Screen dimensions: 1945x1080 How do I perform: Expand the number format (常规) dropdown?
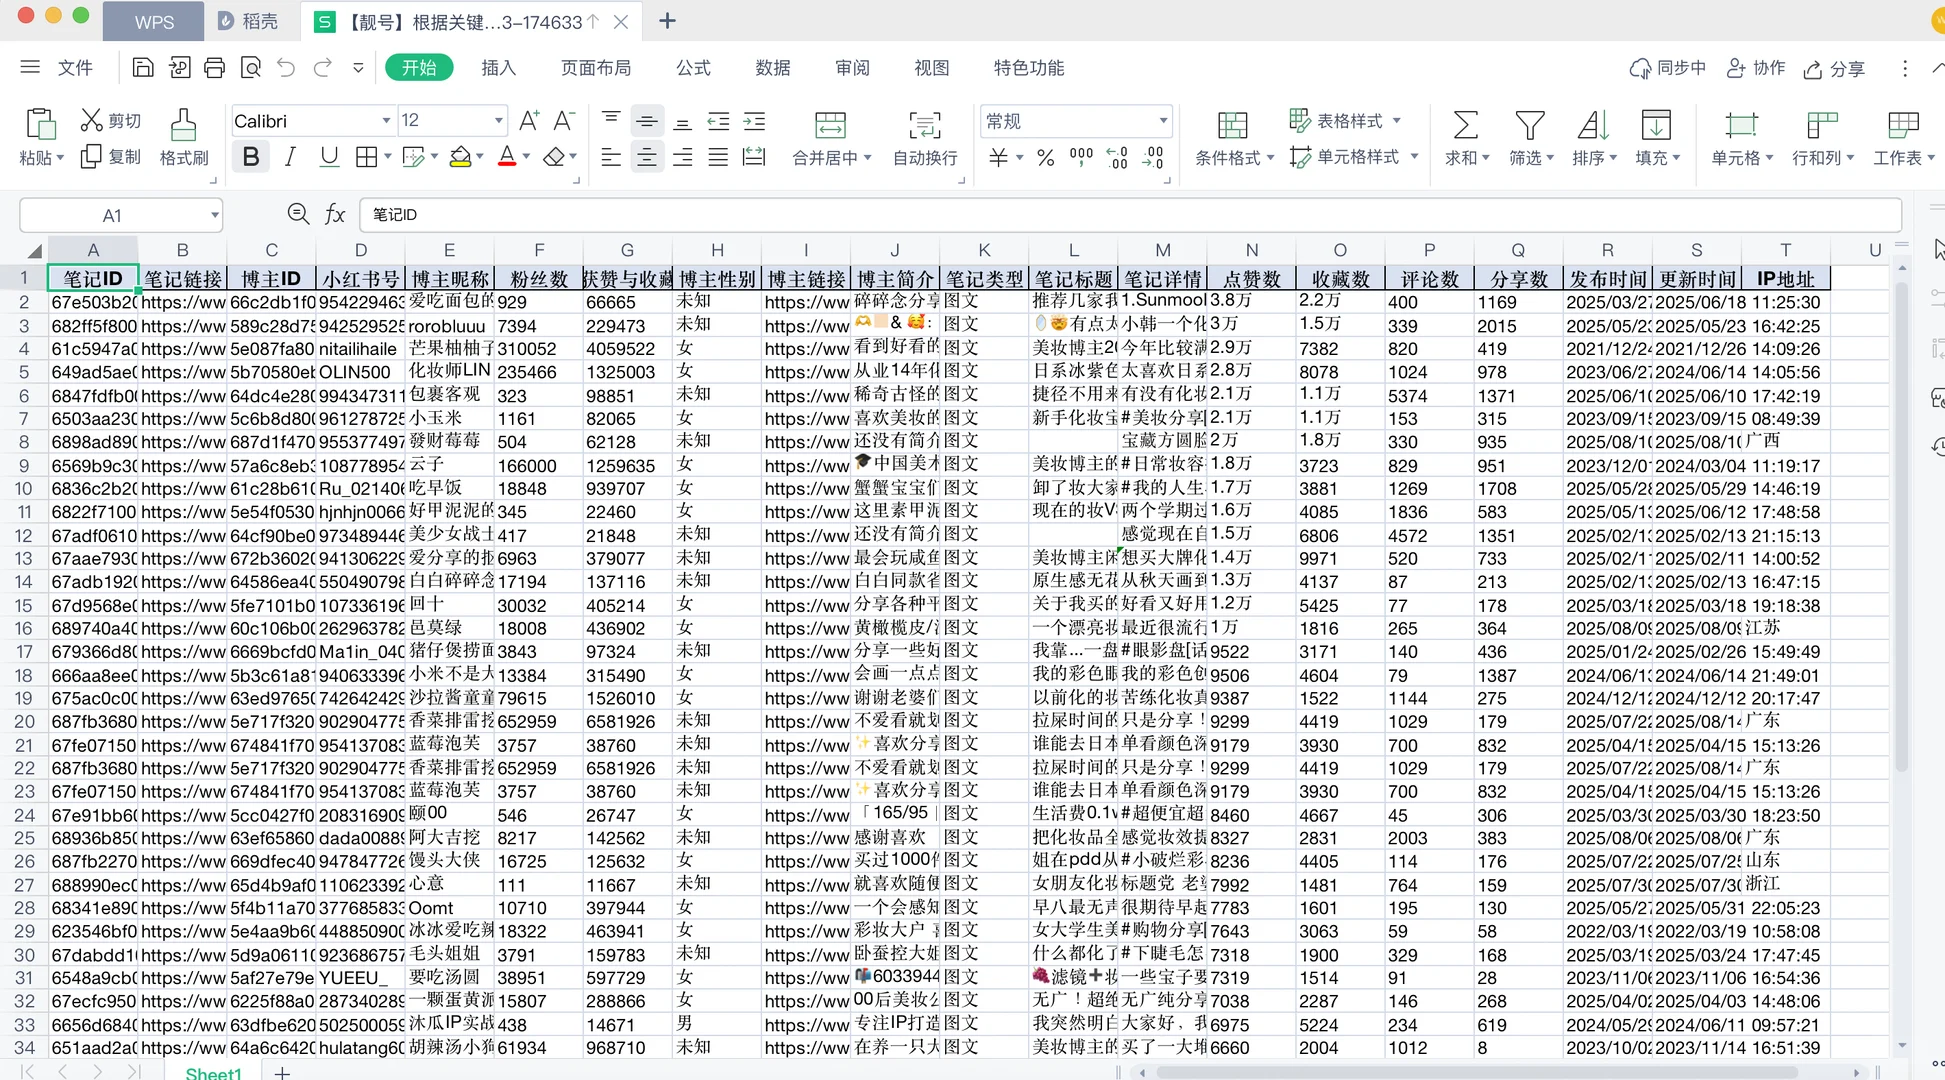(1163, 121)
